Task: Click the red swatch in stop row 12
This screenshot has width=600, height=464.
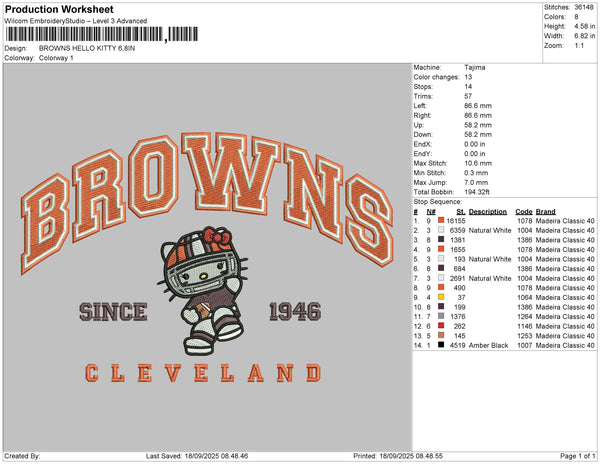Action: (x=441, y=326)
